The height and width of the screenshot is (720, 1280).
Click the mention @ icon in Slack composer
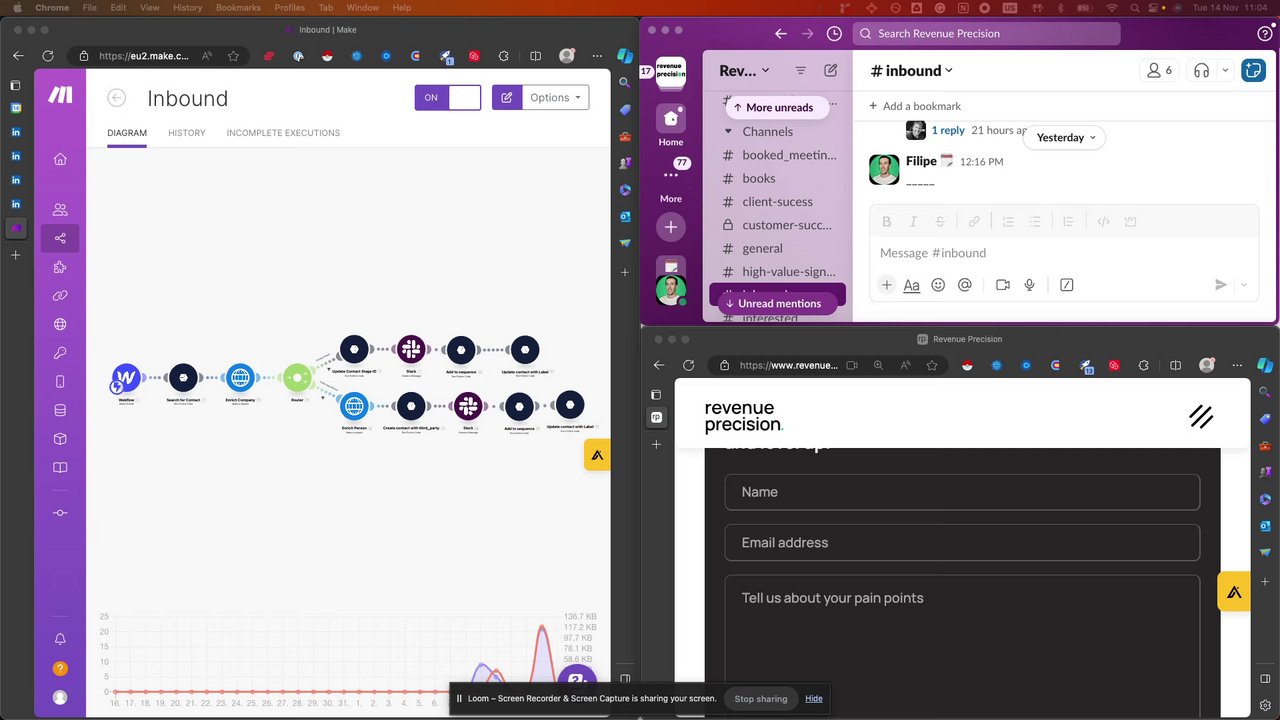965,285
